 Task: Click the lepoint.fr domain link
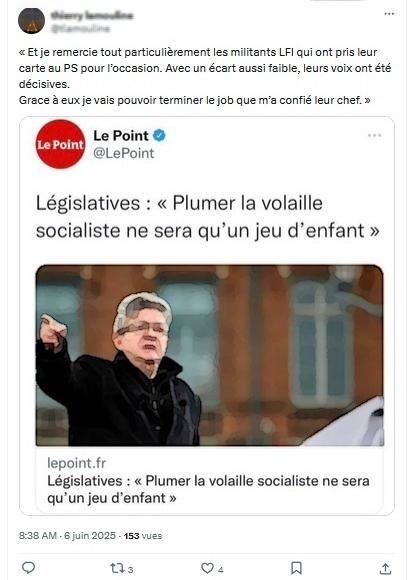coord(77,463)
